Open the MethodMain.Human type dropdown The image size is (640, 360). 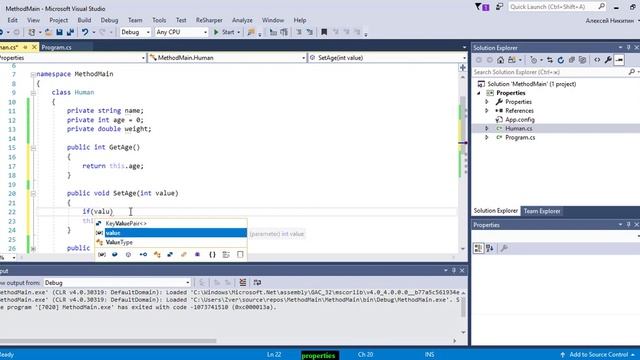click(227, 58)
